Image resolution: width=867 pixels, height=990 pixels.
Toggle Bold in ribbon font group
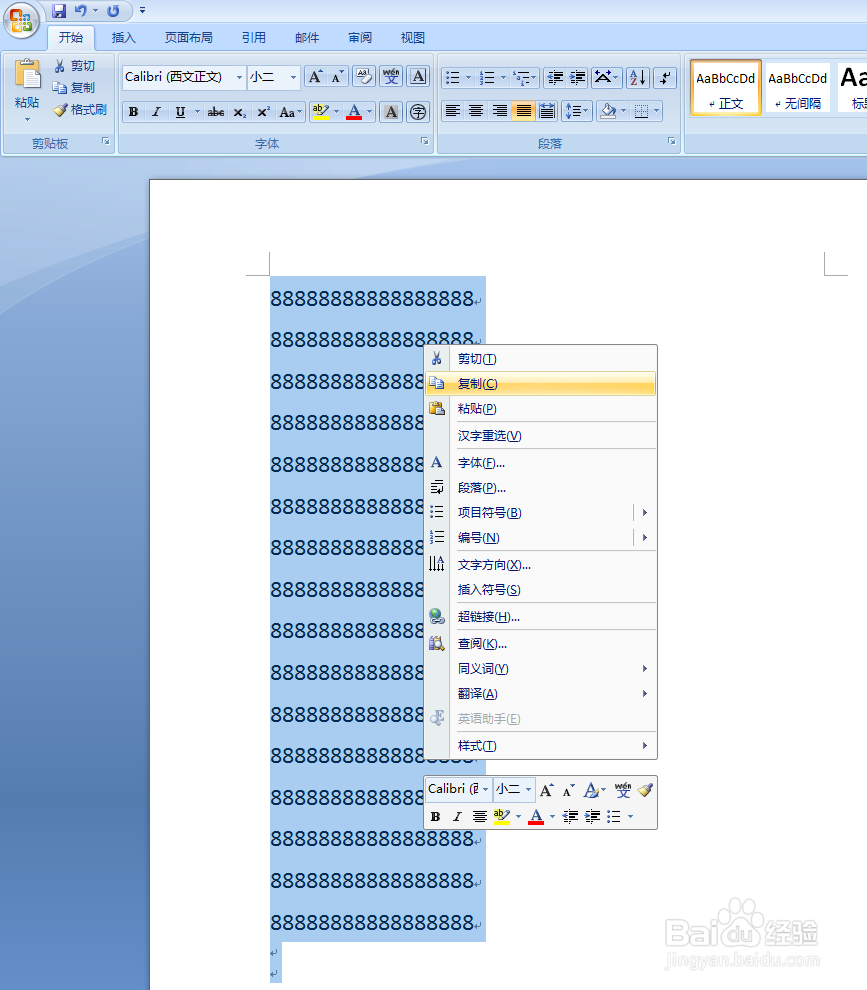[133, 112]
